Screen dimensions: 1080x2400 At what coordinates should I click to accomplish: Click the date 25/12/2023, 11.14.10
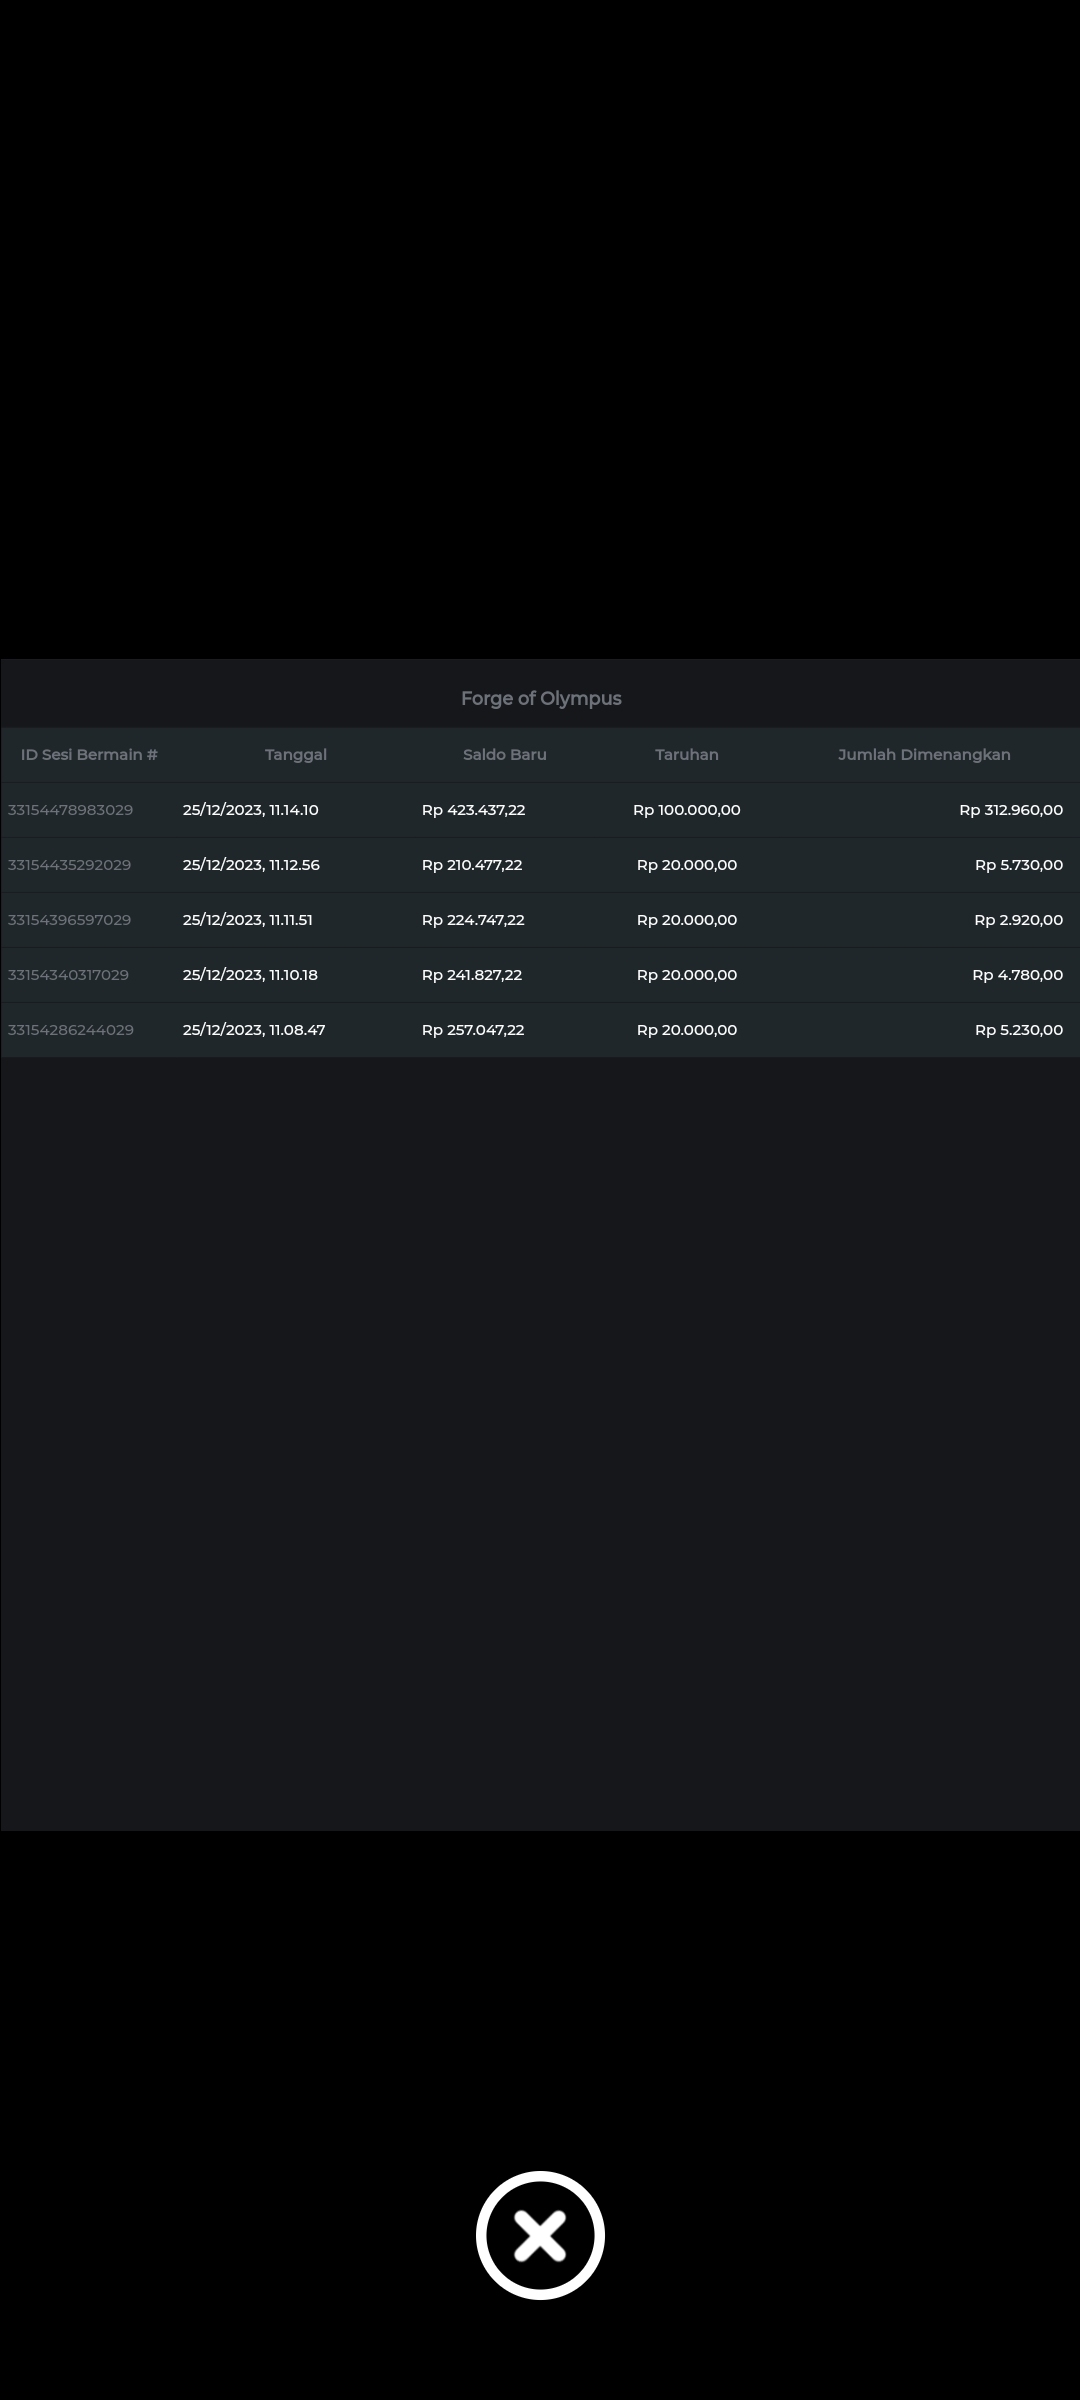point(250,810)
